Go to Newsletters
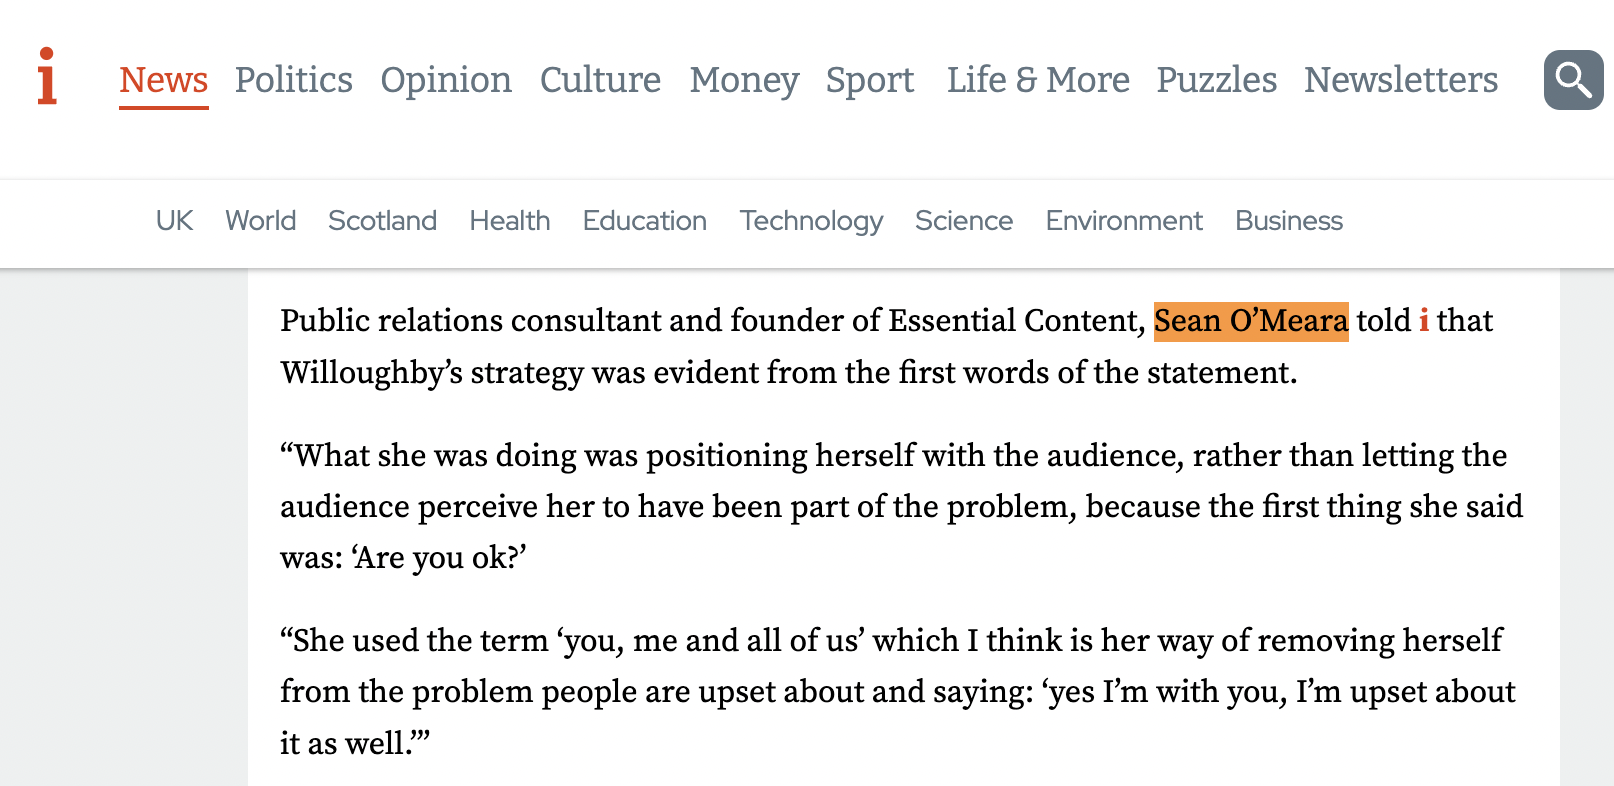 click(1401, 80)
